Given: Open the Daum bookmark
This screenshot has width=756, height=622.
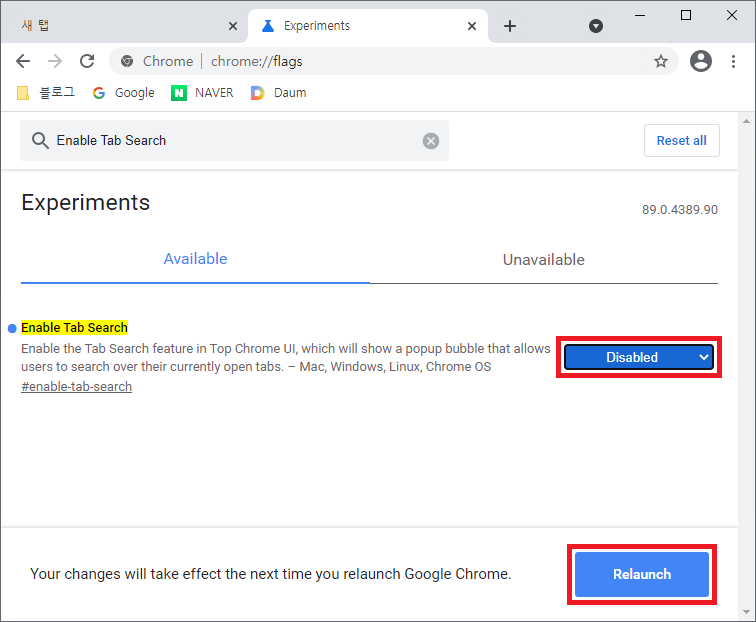Looking at the screenshot, I should 278,93.
